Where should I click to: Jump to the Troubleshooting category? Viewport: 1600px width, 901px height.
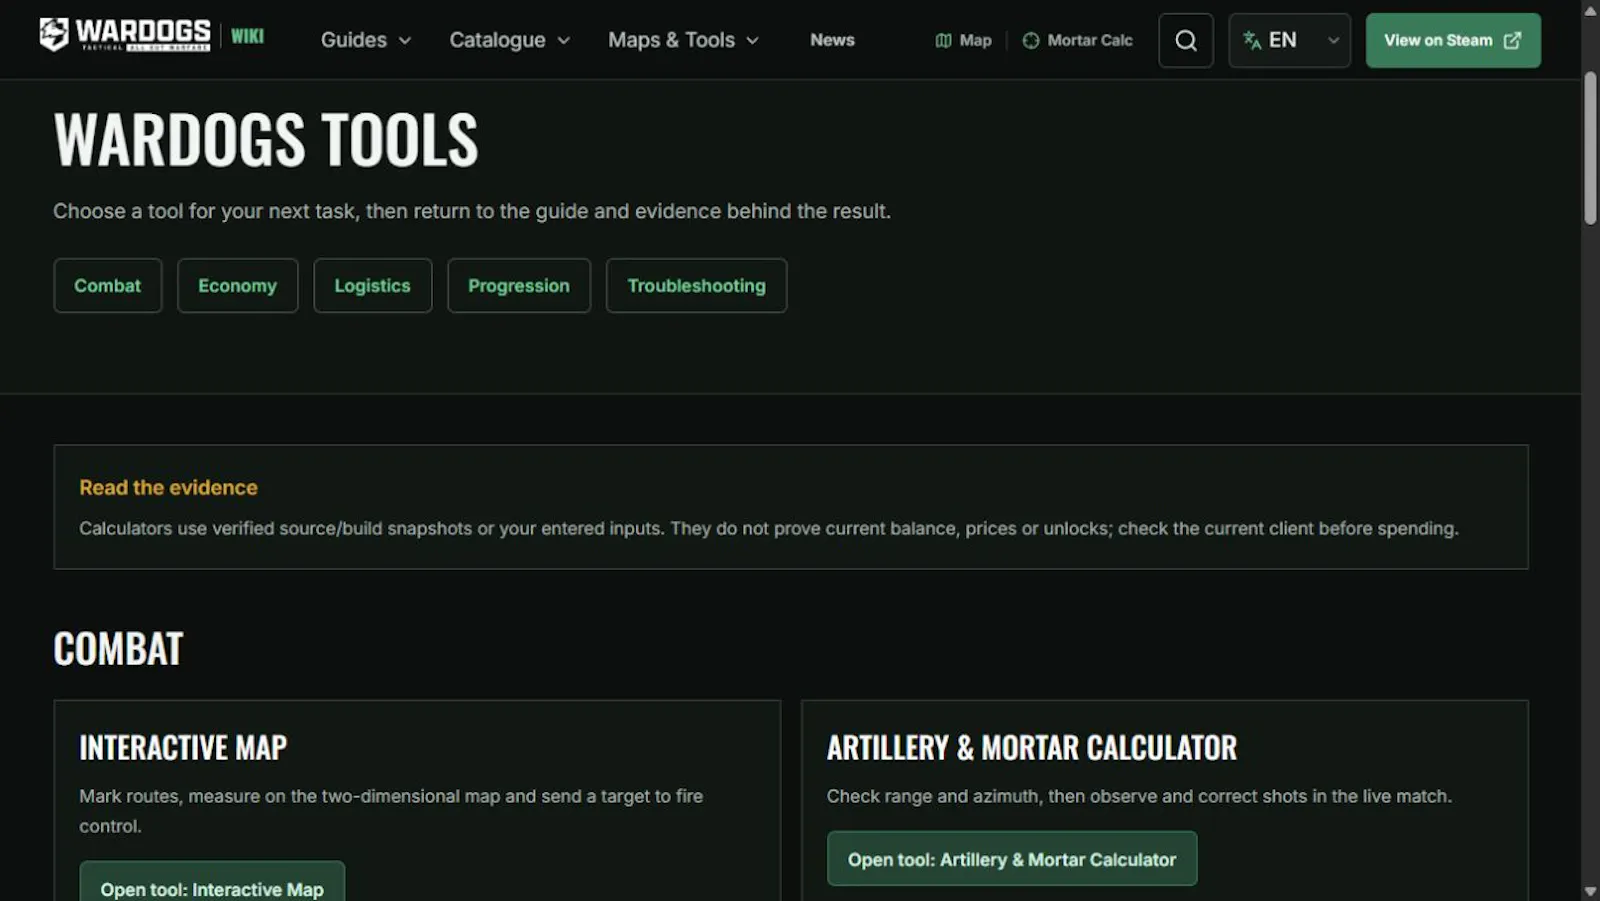point(697,286)
